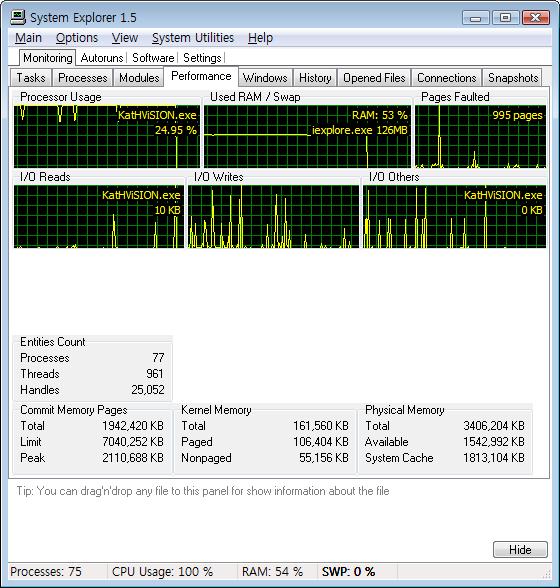Click Physical Memory Available 1542,992 KB
The height and width of the screenshot is (588, 560).
point(494,442)
